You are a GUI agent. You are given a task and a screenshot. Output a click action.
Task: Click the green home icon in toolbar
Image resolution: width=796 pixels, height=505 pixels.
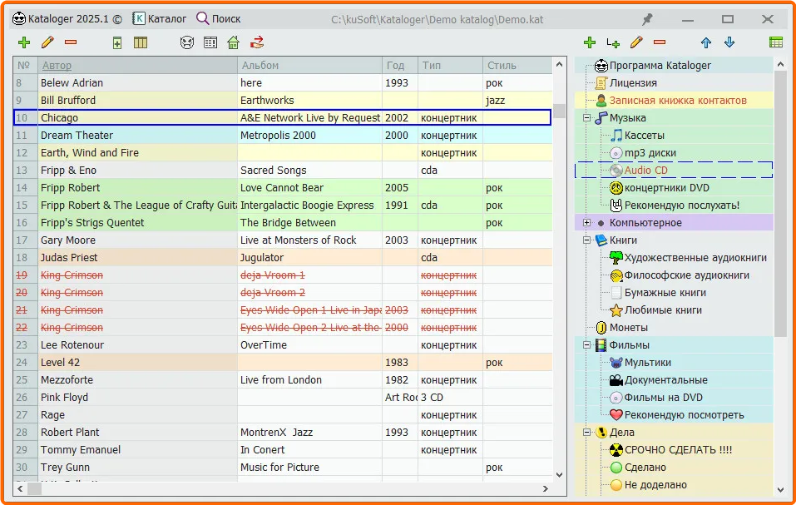pos(234,43)
